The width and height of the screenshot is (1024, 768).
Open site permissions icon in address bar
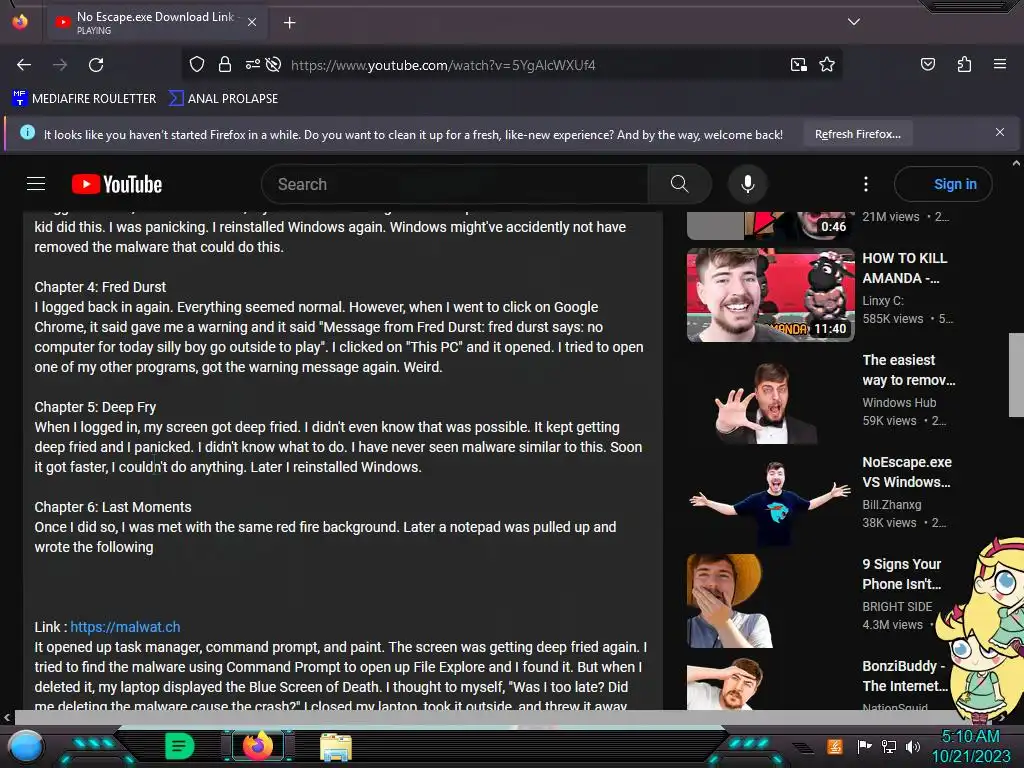[x=253, y=64]
